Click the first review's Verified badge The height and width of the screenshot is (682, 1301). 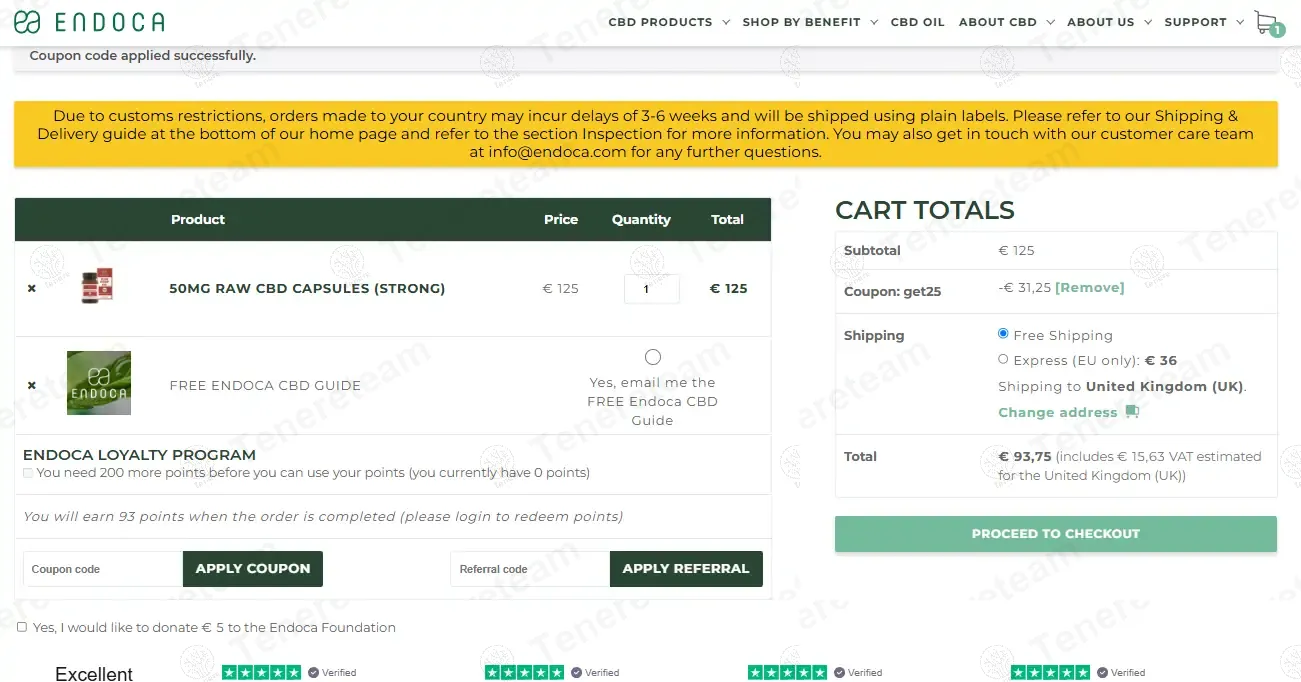[332, 673]
